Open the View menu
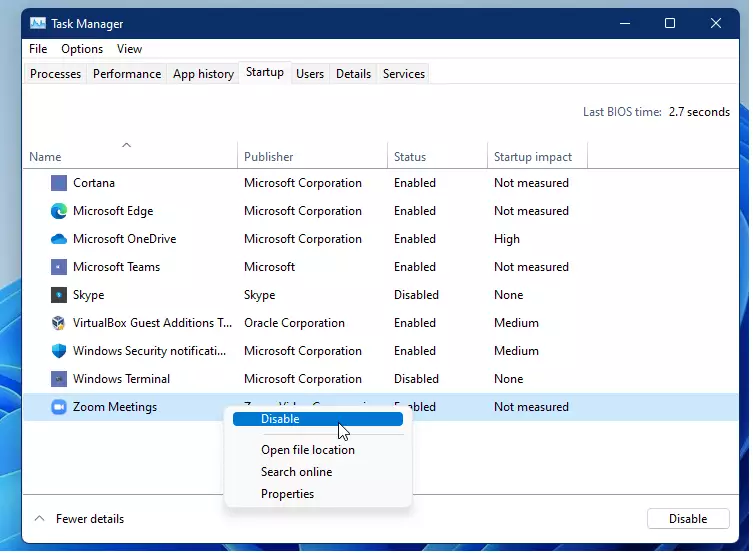 129,49
